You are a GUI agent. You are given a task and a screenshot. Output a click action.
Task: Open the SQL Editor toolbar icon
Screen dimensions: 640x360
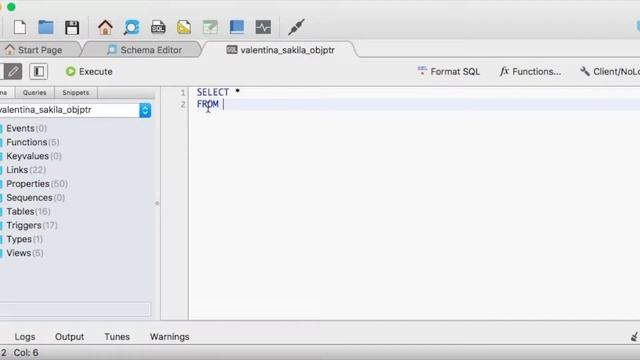(158, 27)
